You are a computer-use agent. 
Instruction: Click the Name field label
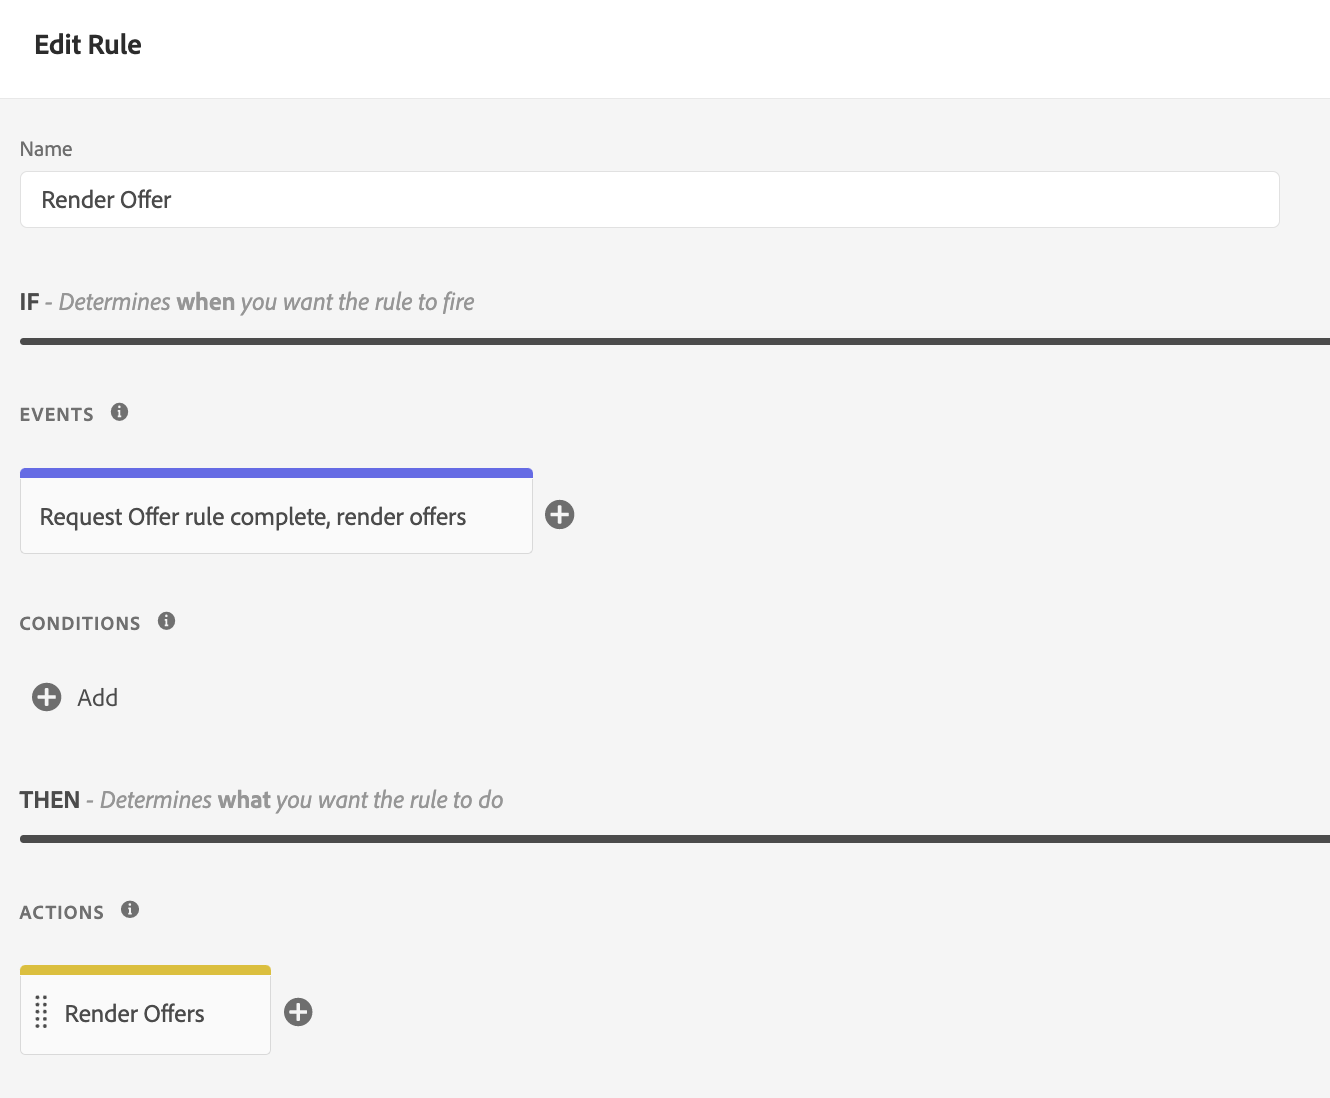tap(46, 149)
